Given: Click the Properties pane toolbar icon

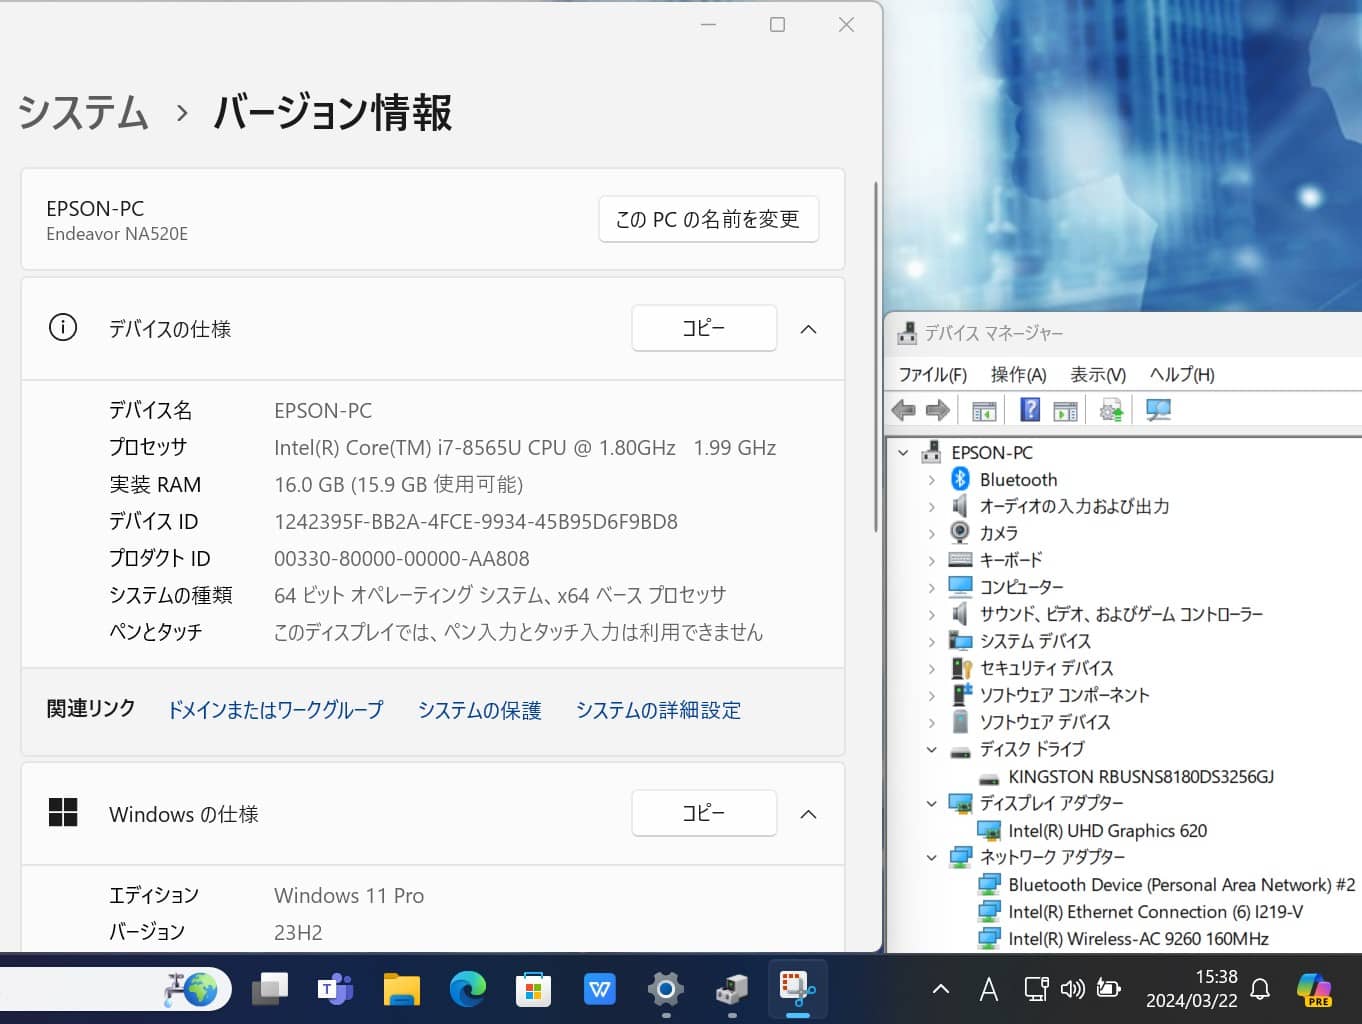Looking at the screenshot, I should 1065,410.
